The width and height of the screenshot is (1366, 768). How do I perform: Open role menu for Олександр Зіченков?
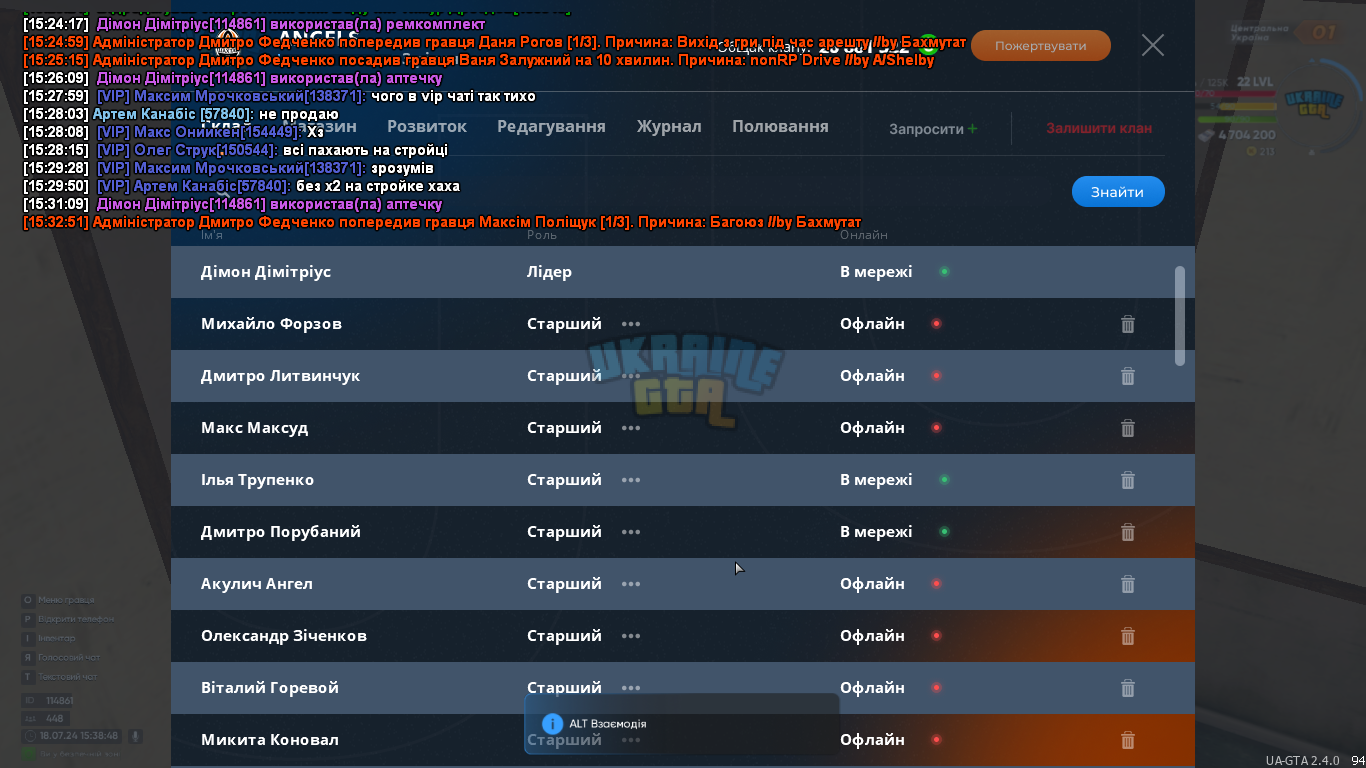(x=631, y=636)
